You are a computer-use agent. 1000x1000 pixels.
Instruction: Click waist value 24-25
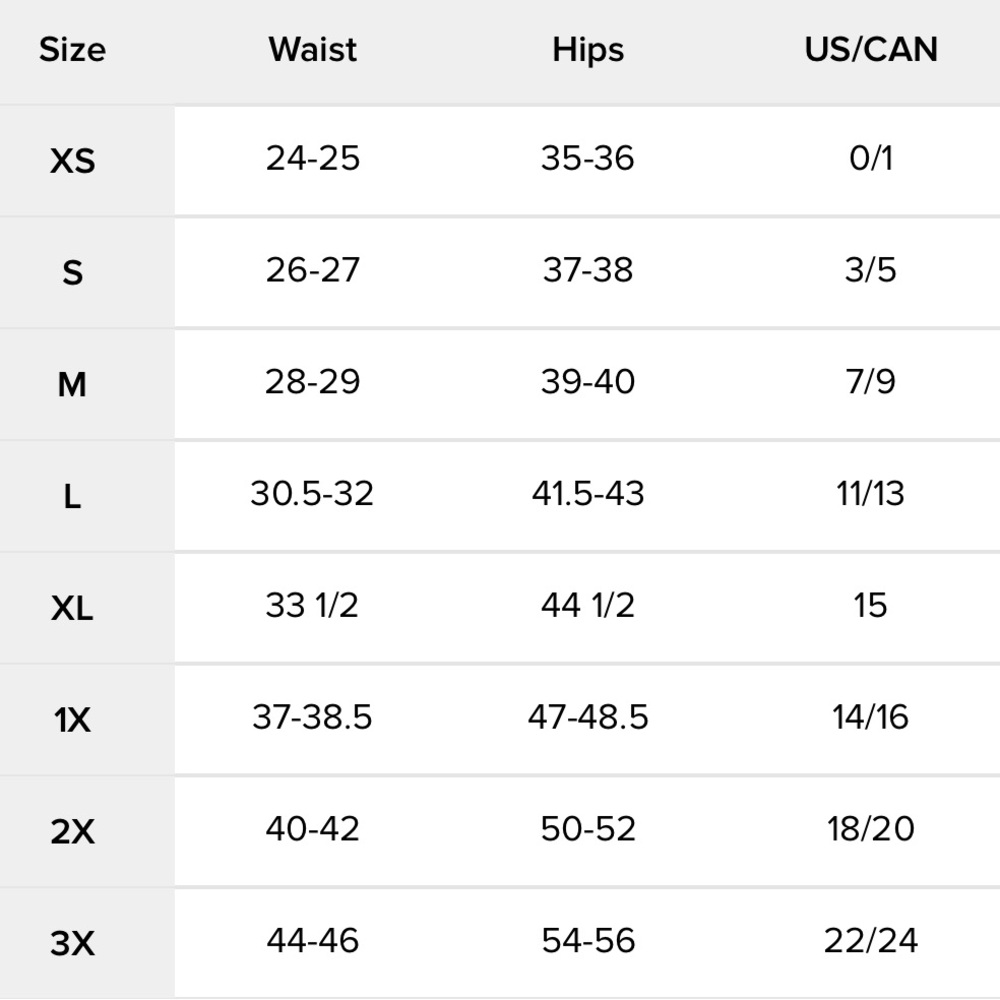pyautogui.click(x=313, y=158)
